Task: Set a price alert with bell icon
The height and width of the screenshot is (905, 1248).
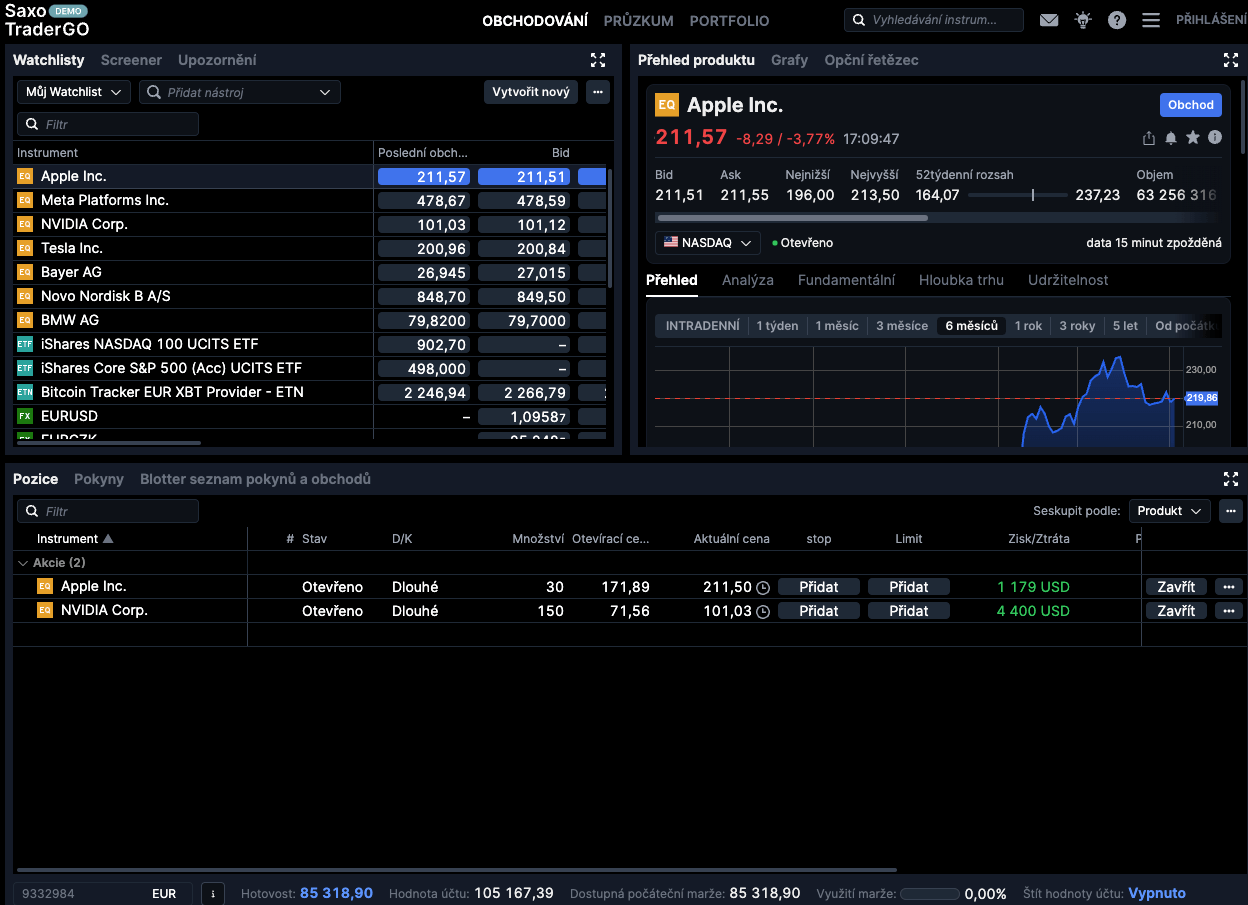Action: (x=1171, y=138)
